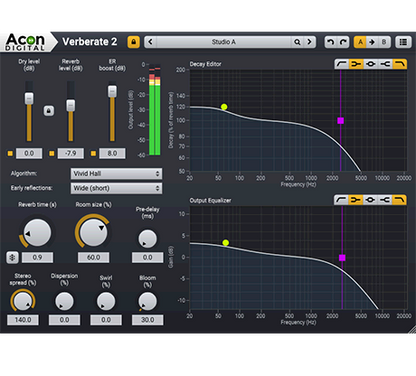Toggle Output Equalizer low cut band

[x=341, y=200]
